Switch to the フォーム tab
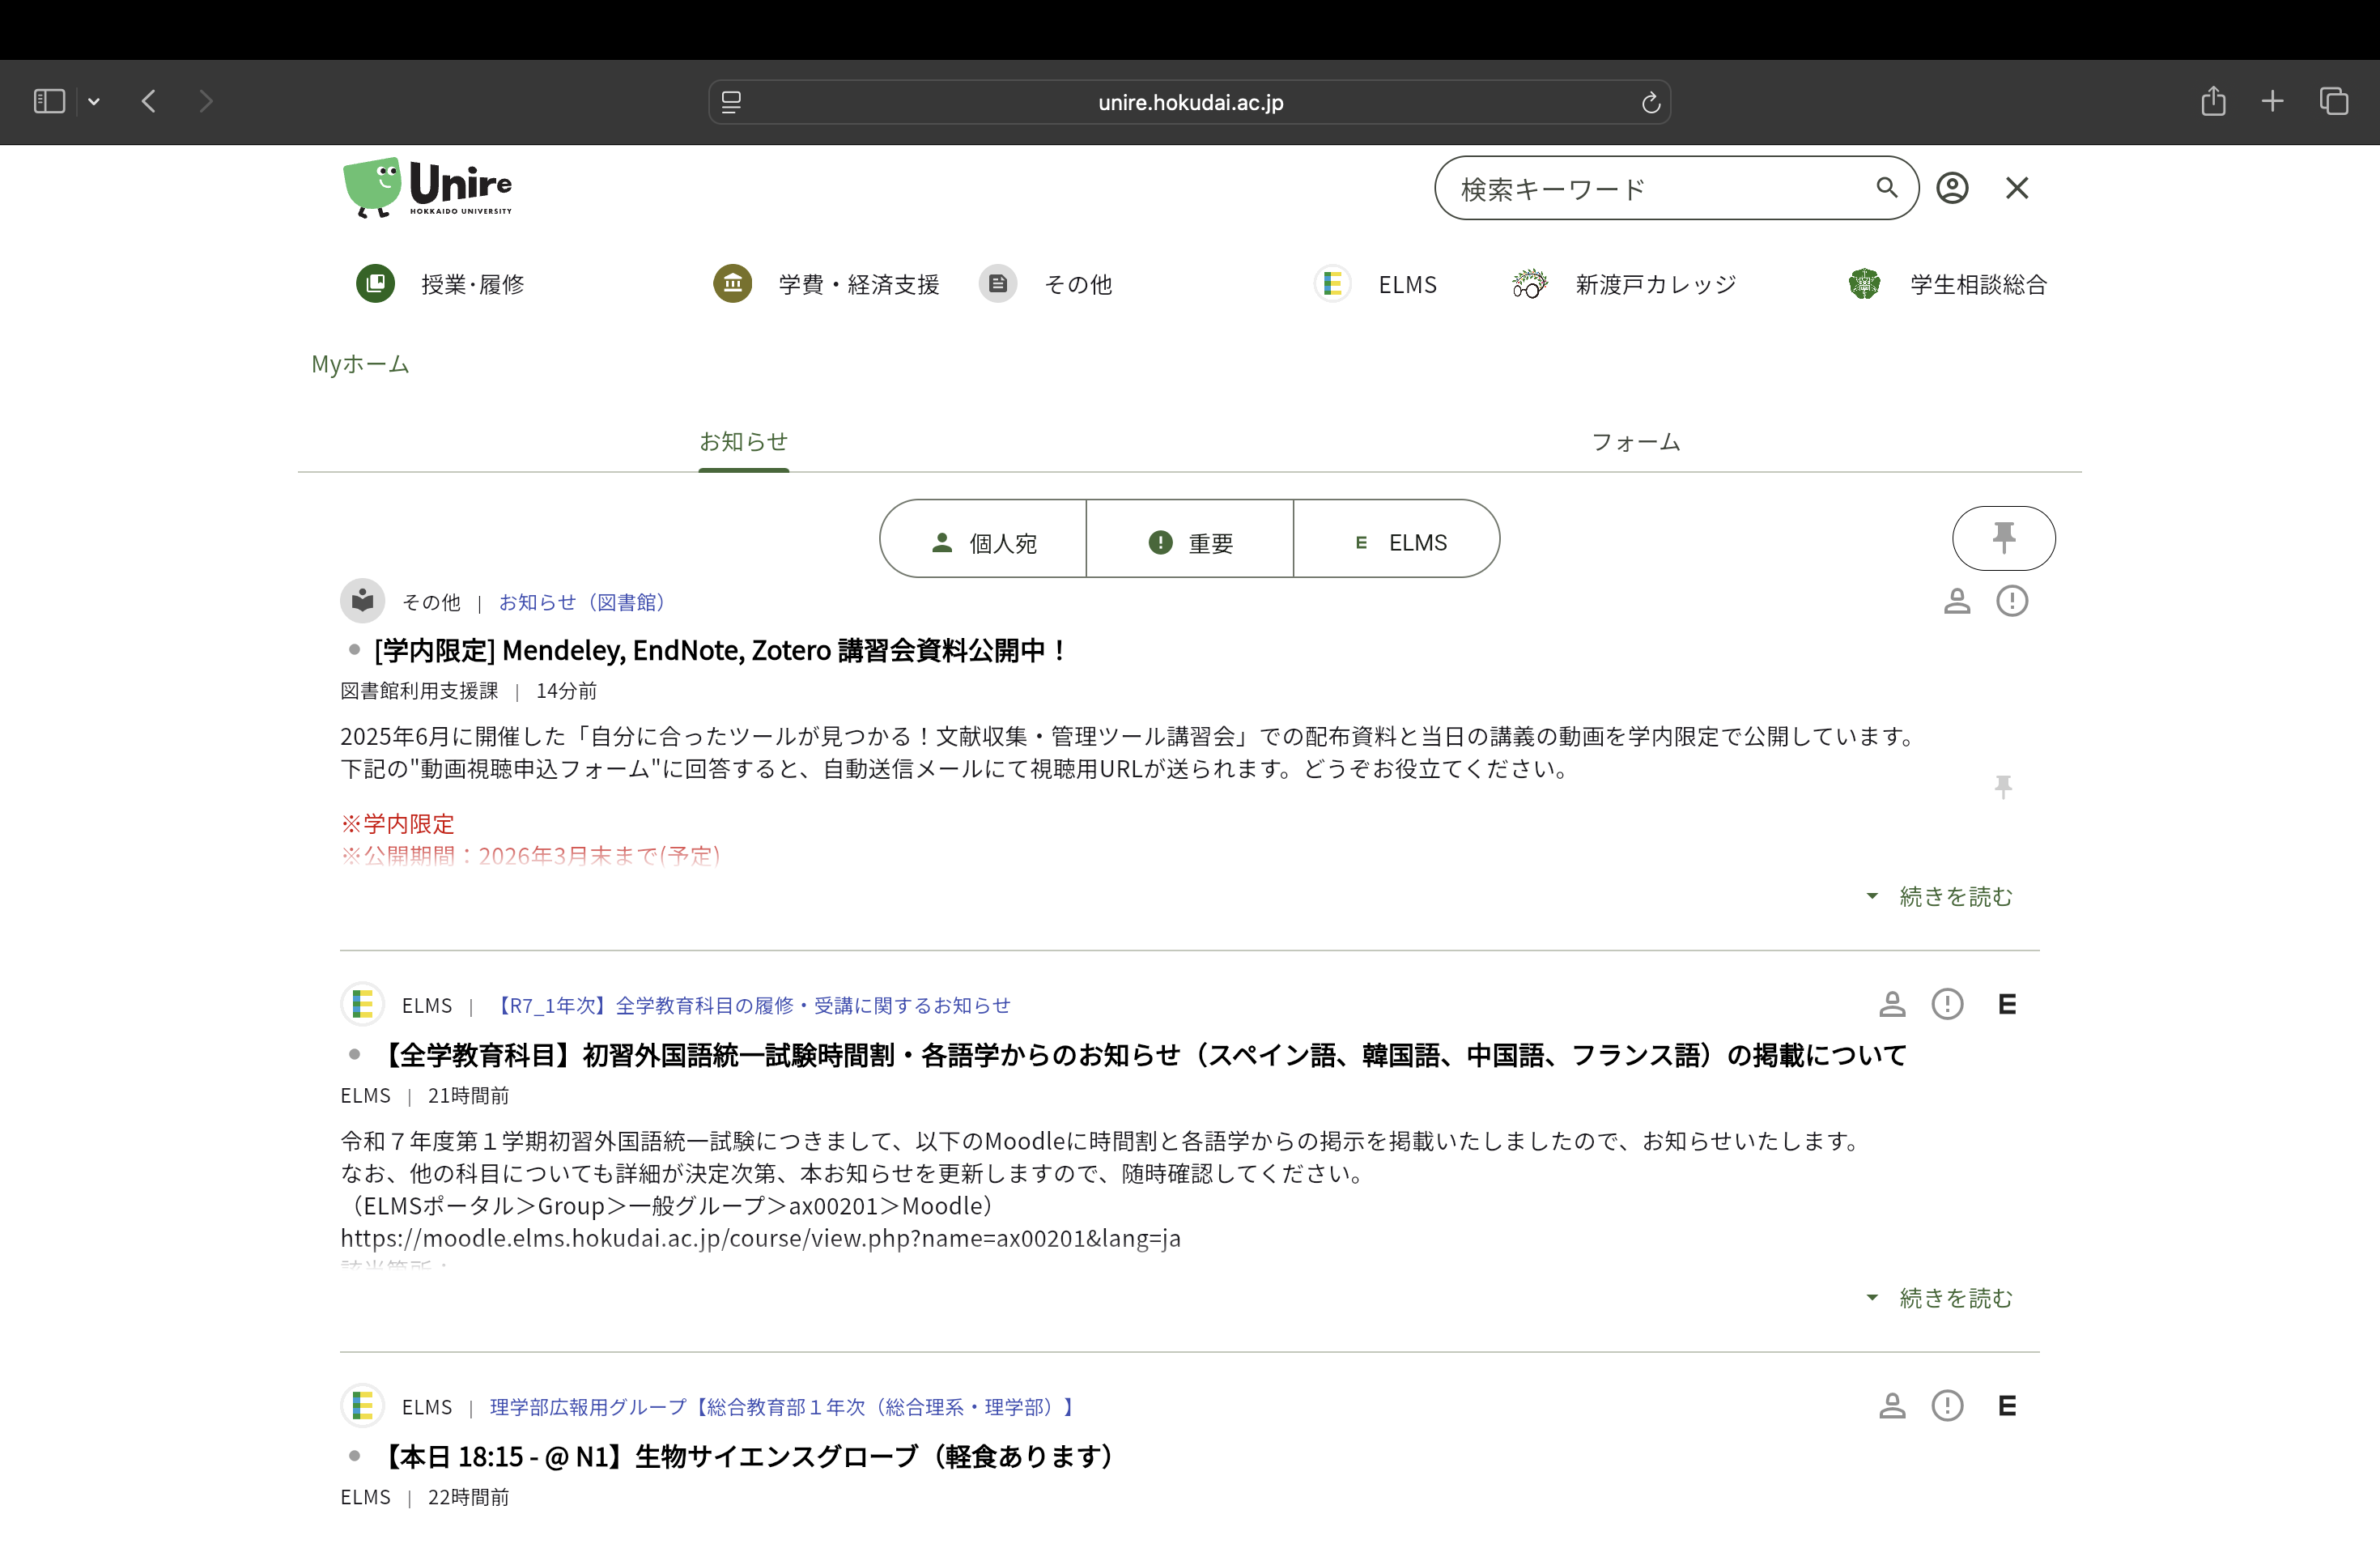 pos(1636,442)
